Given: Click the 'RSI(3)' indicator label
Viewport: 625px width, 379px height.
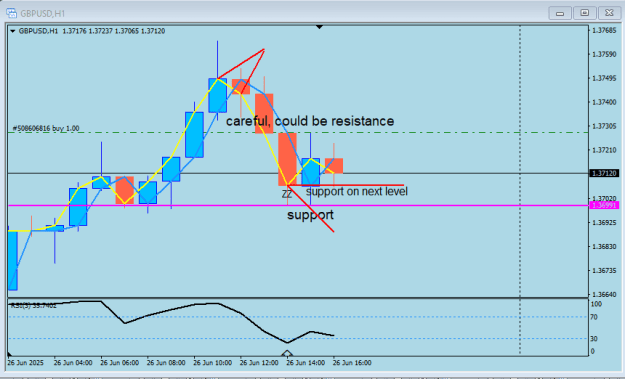Looking at the screenshot, I should 33,306.
